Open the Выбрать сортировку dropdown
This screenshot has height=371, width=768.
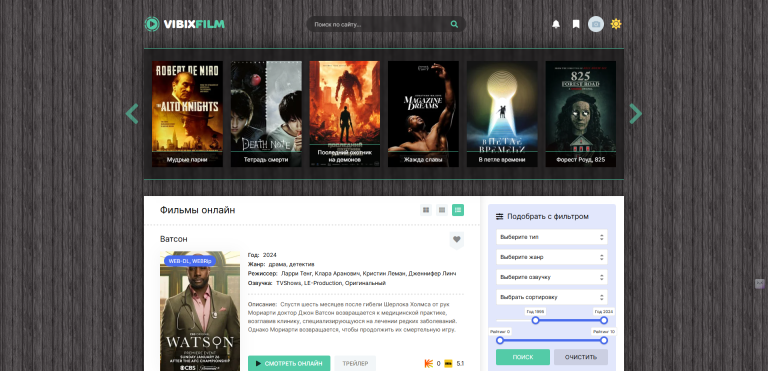point(552,297)
